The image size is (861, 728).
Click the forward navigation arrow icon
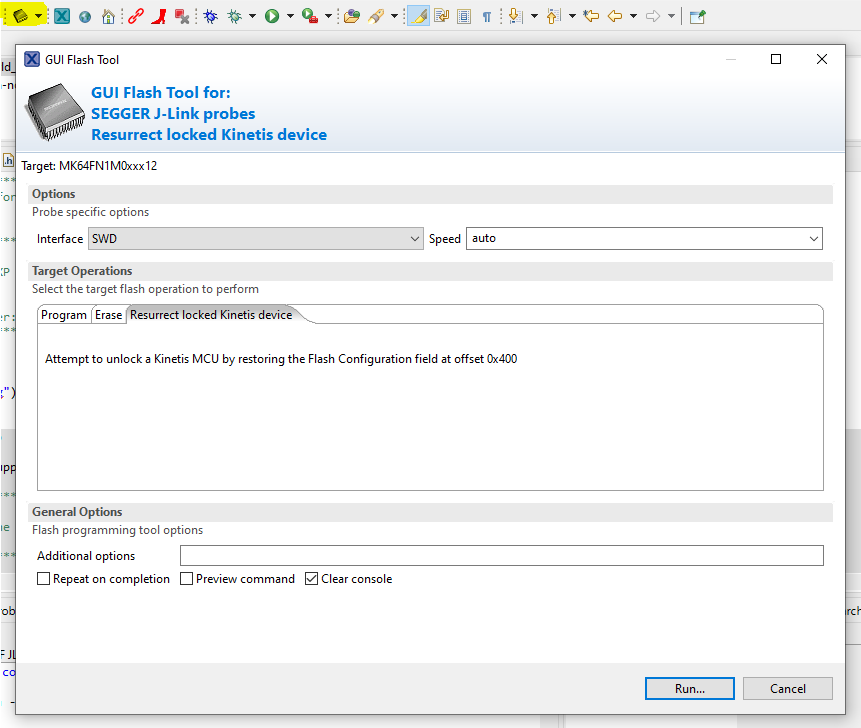[653, 16]
